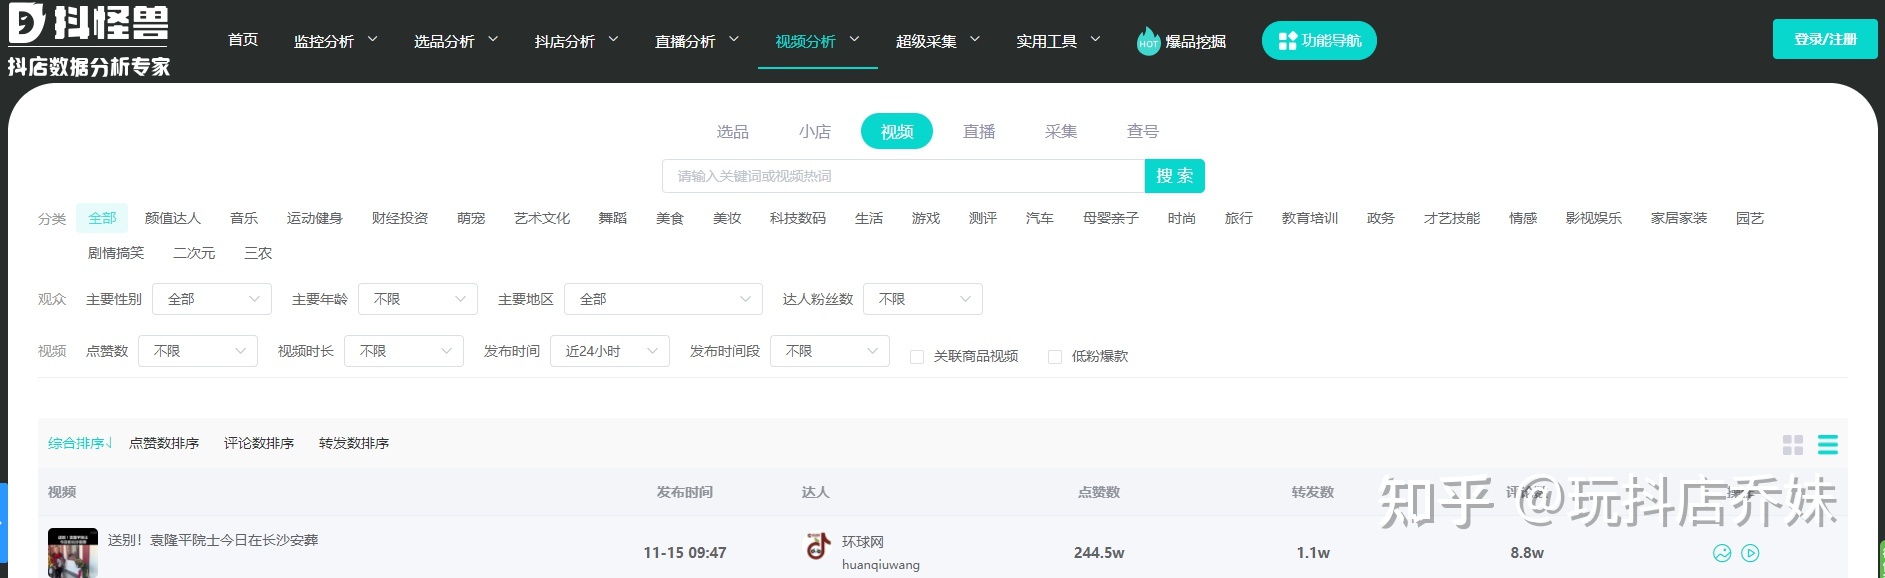Click the 搜索 search button
The height and width of the screenshot is (578, 1885).
pyautogui.click(x=1174, y=176)
